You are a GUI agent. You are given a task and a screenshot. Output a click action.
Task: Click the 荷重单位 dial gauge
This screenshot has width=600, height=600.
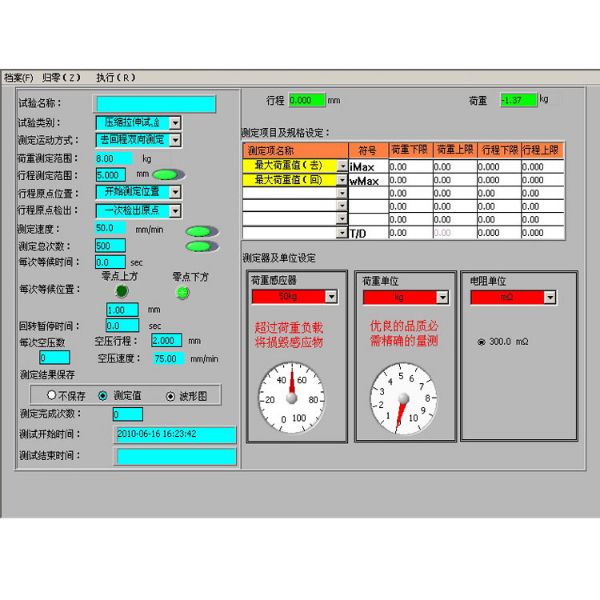[x=402, y=398]
